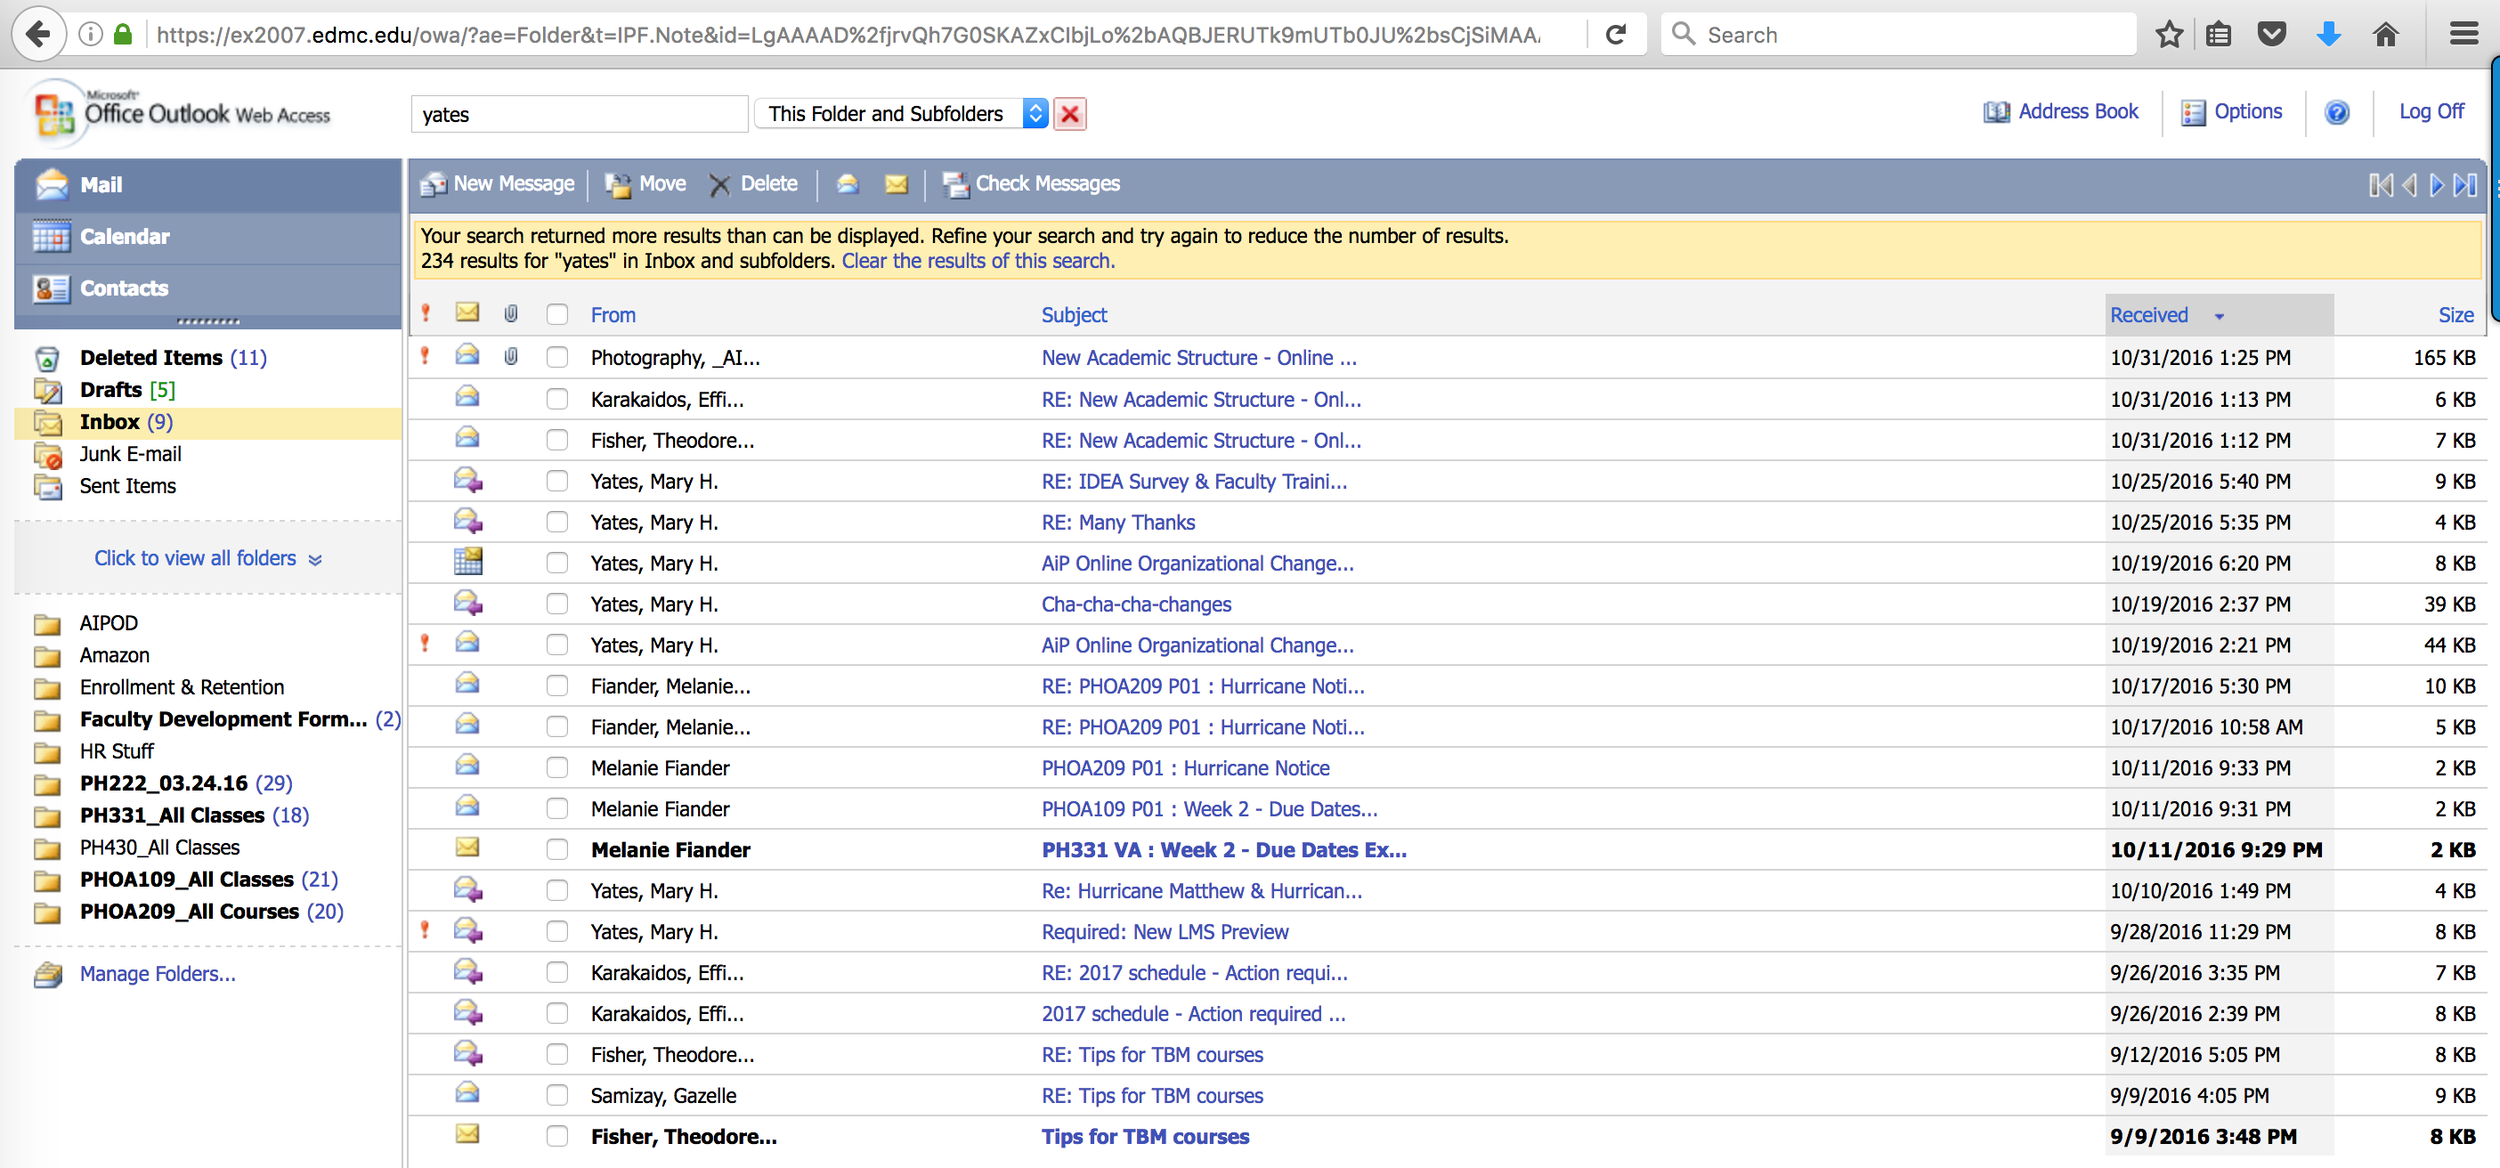Click Clear the results of this search
Screen dimensions: 2500x1168
(x=977, y=261)
